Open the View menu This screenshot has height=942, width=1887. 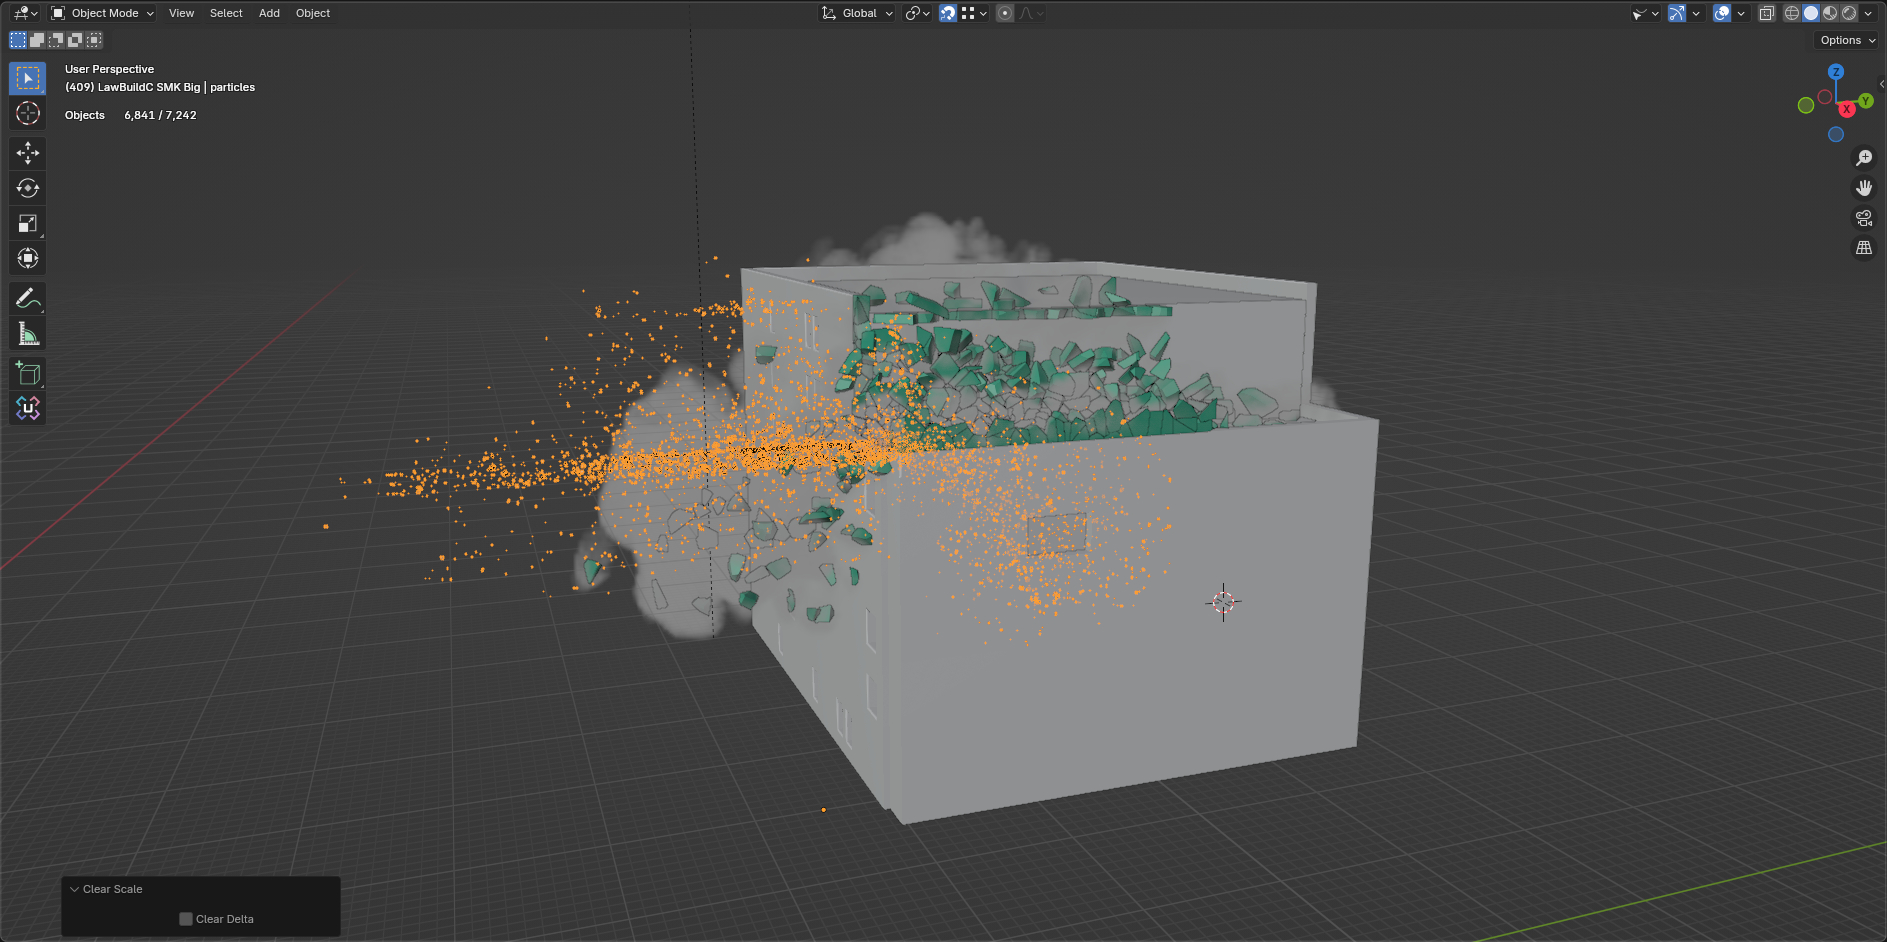click(x=181, y=13)
